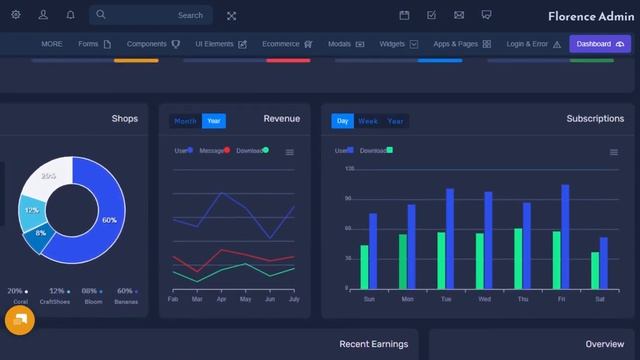Click the orange progress bar
Screen dimensions: 640x360
(136, 60)
